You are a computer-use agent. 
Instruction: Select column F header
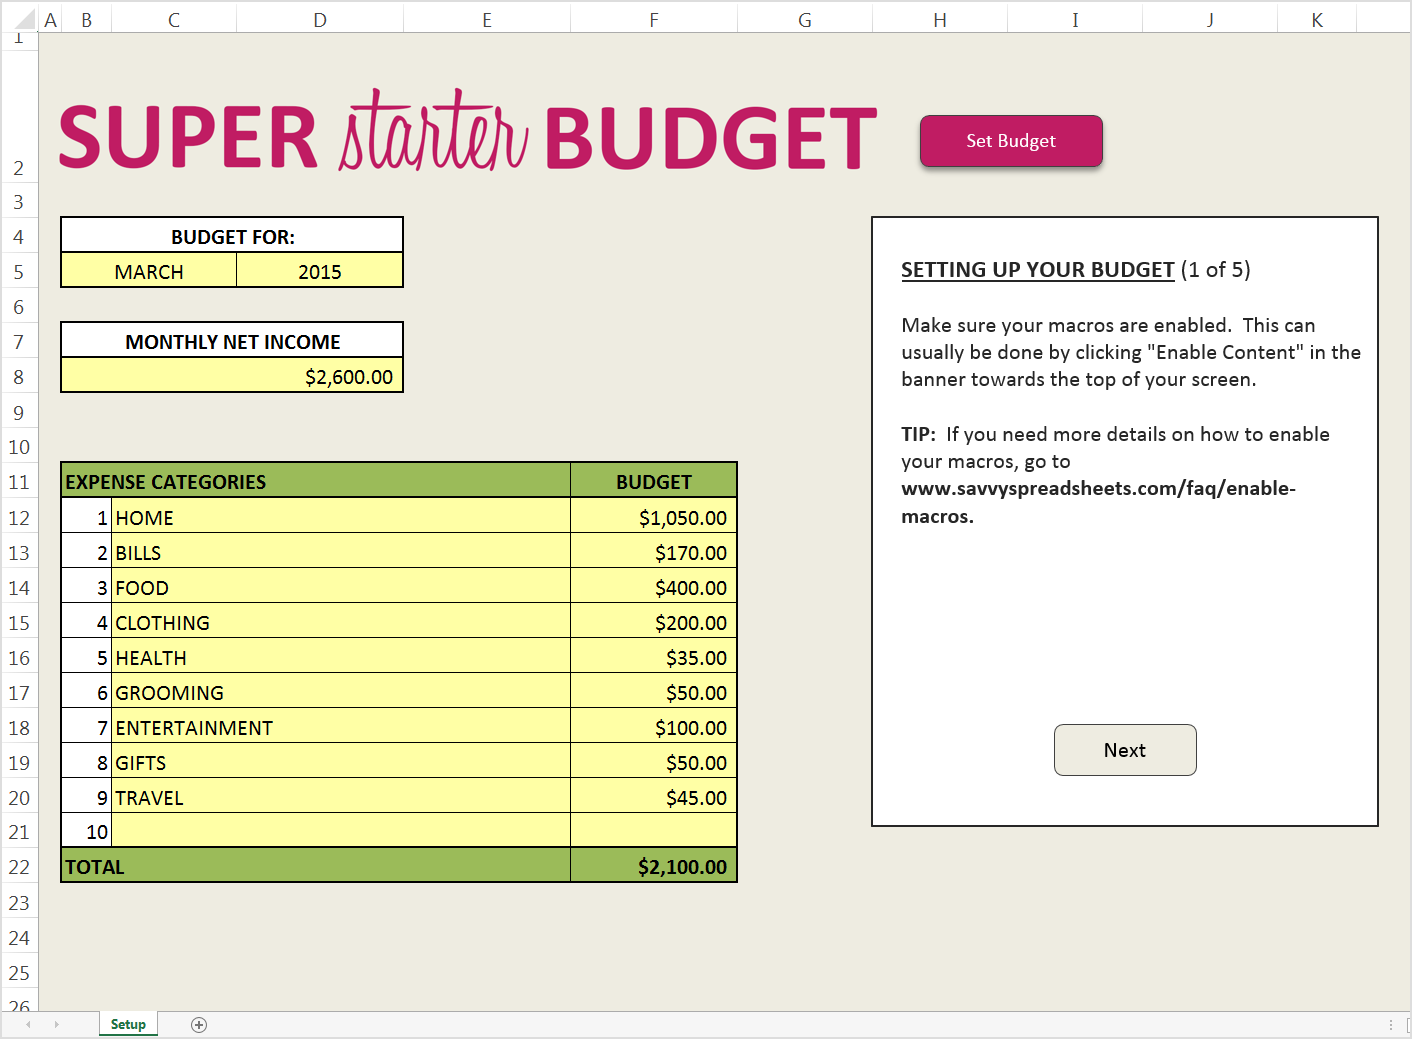[653, 18]
